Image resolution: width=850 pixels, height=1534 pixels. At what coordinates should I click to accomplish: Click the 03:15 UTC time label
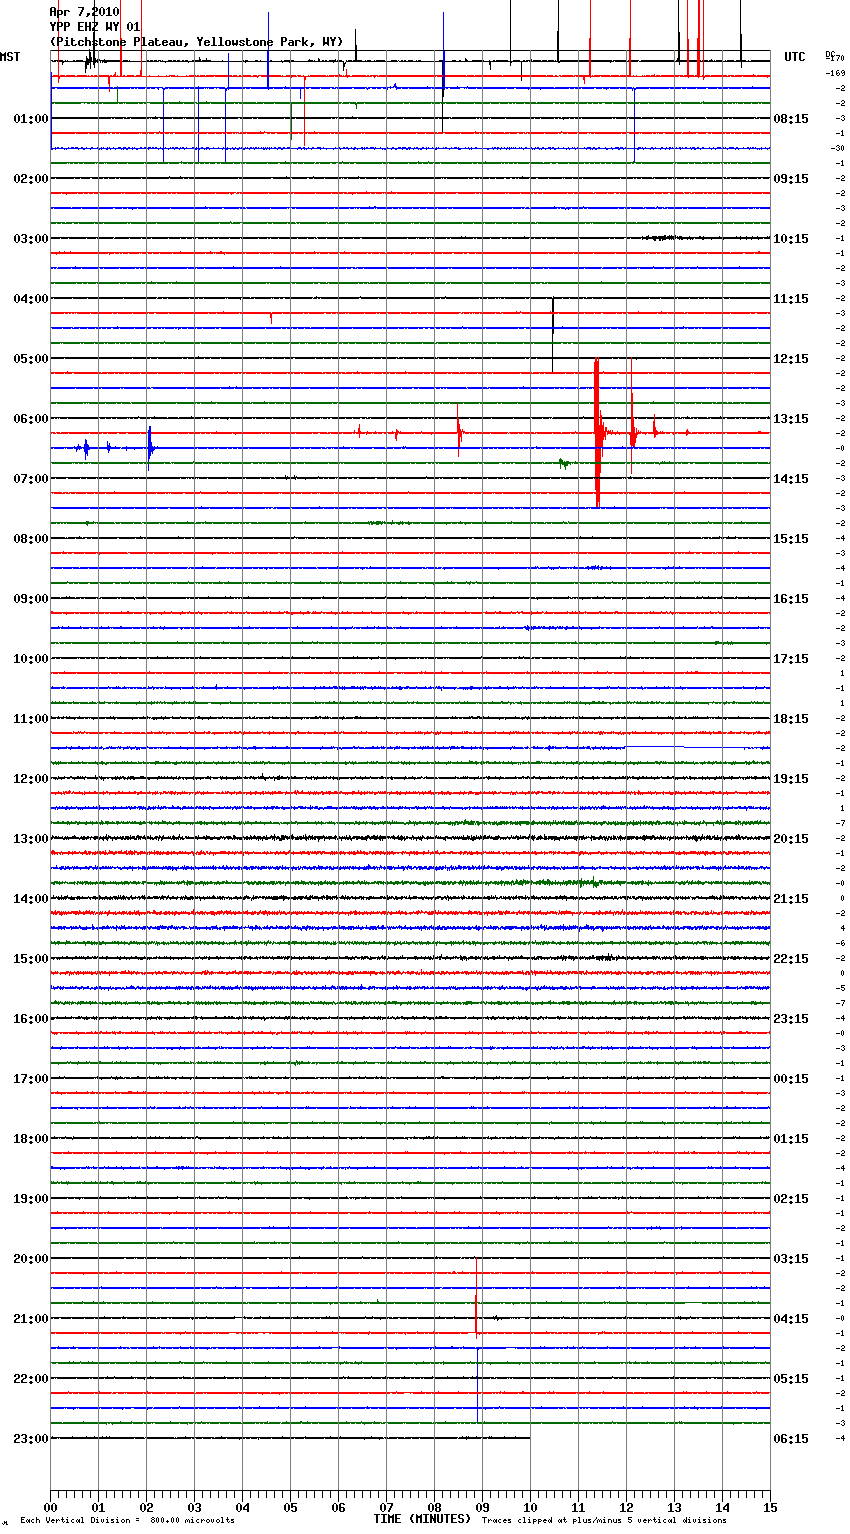(791, 1259)
